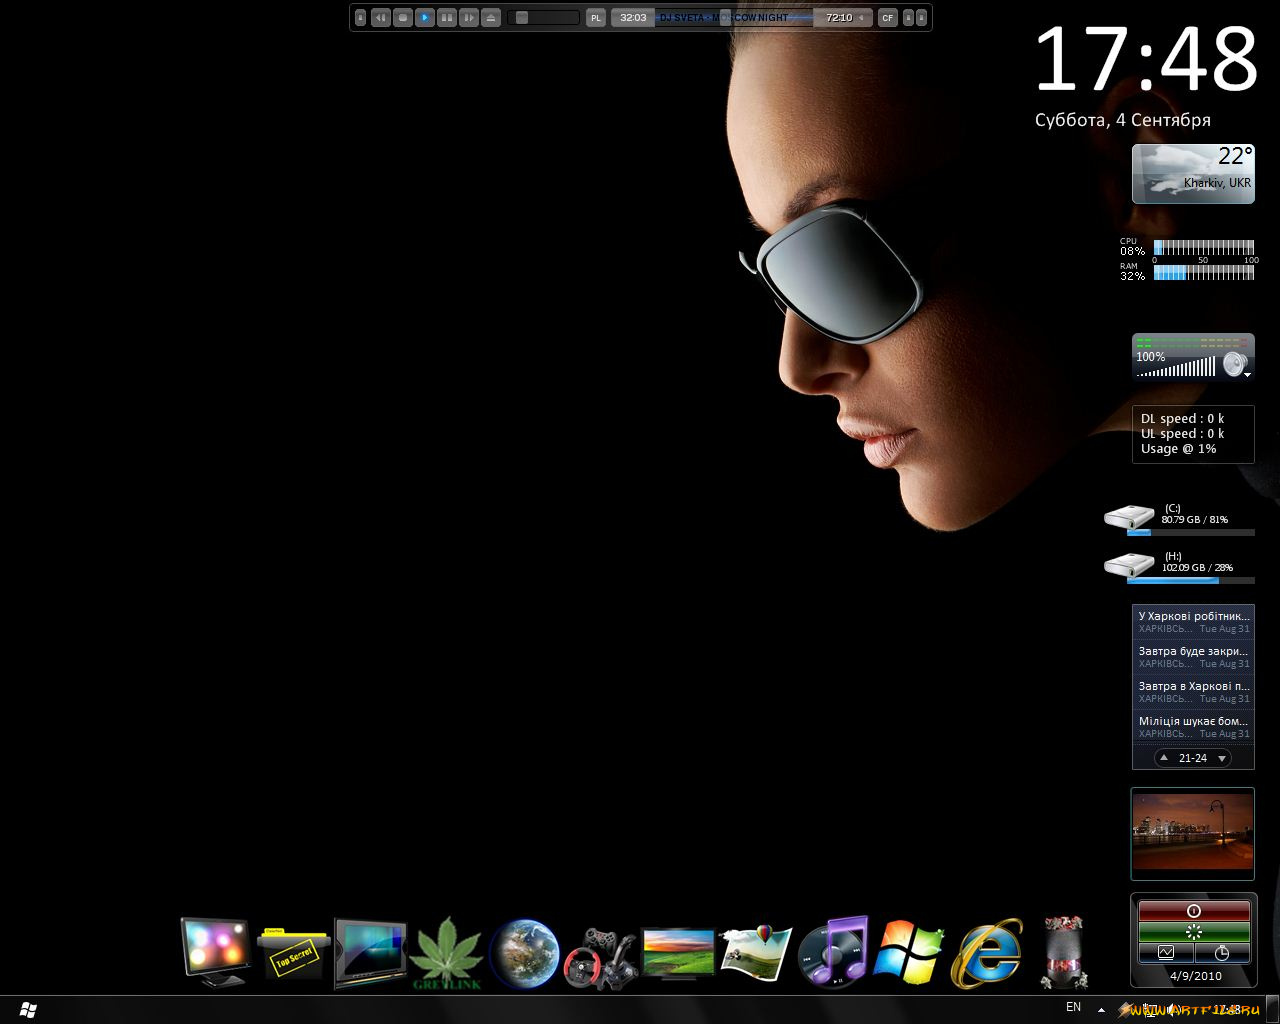Expand hidden tray icons with the taskbar arrow
Screen dimensions: 1280x1024
(1101, 1010)
